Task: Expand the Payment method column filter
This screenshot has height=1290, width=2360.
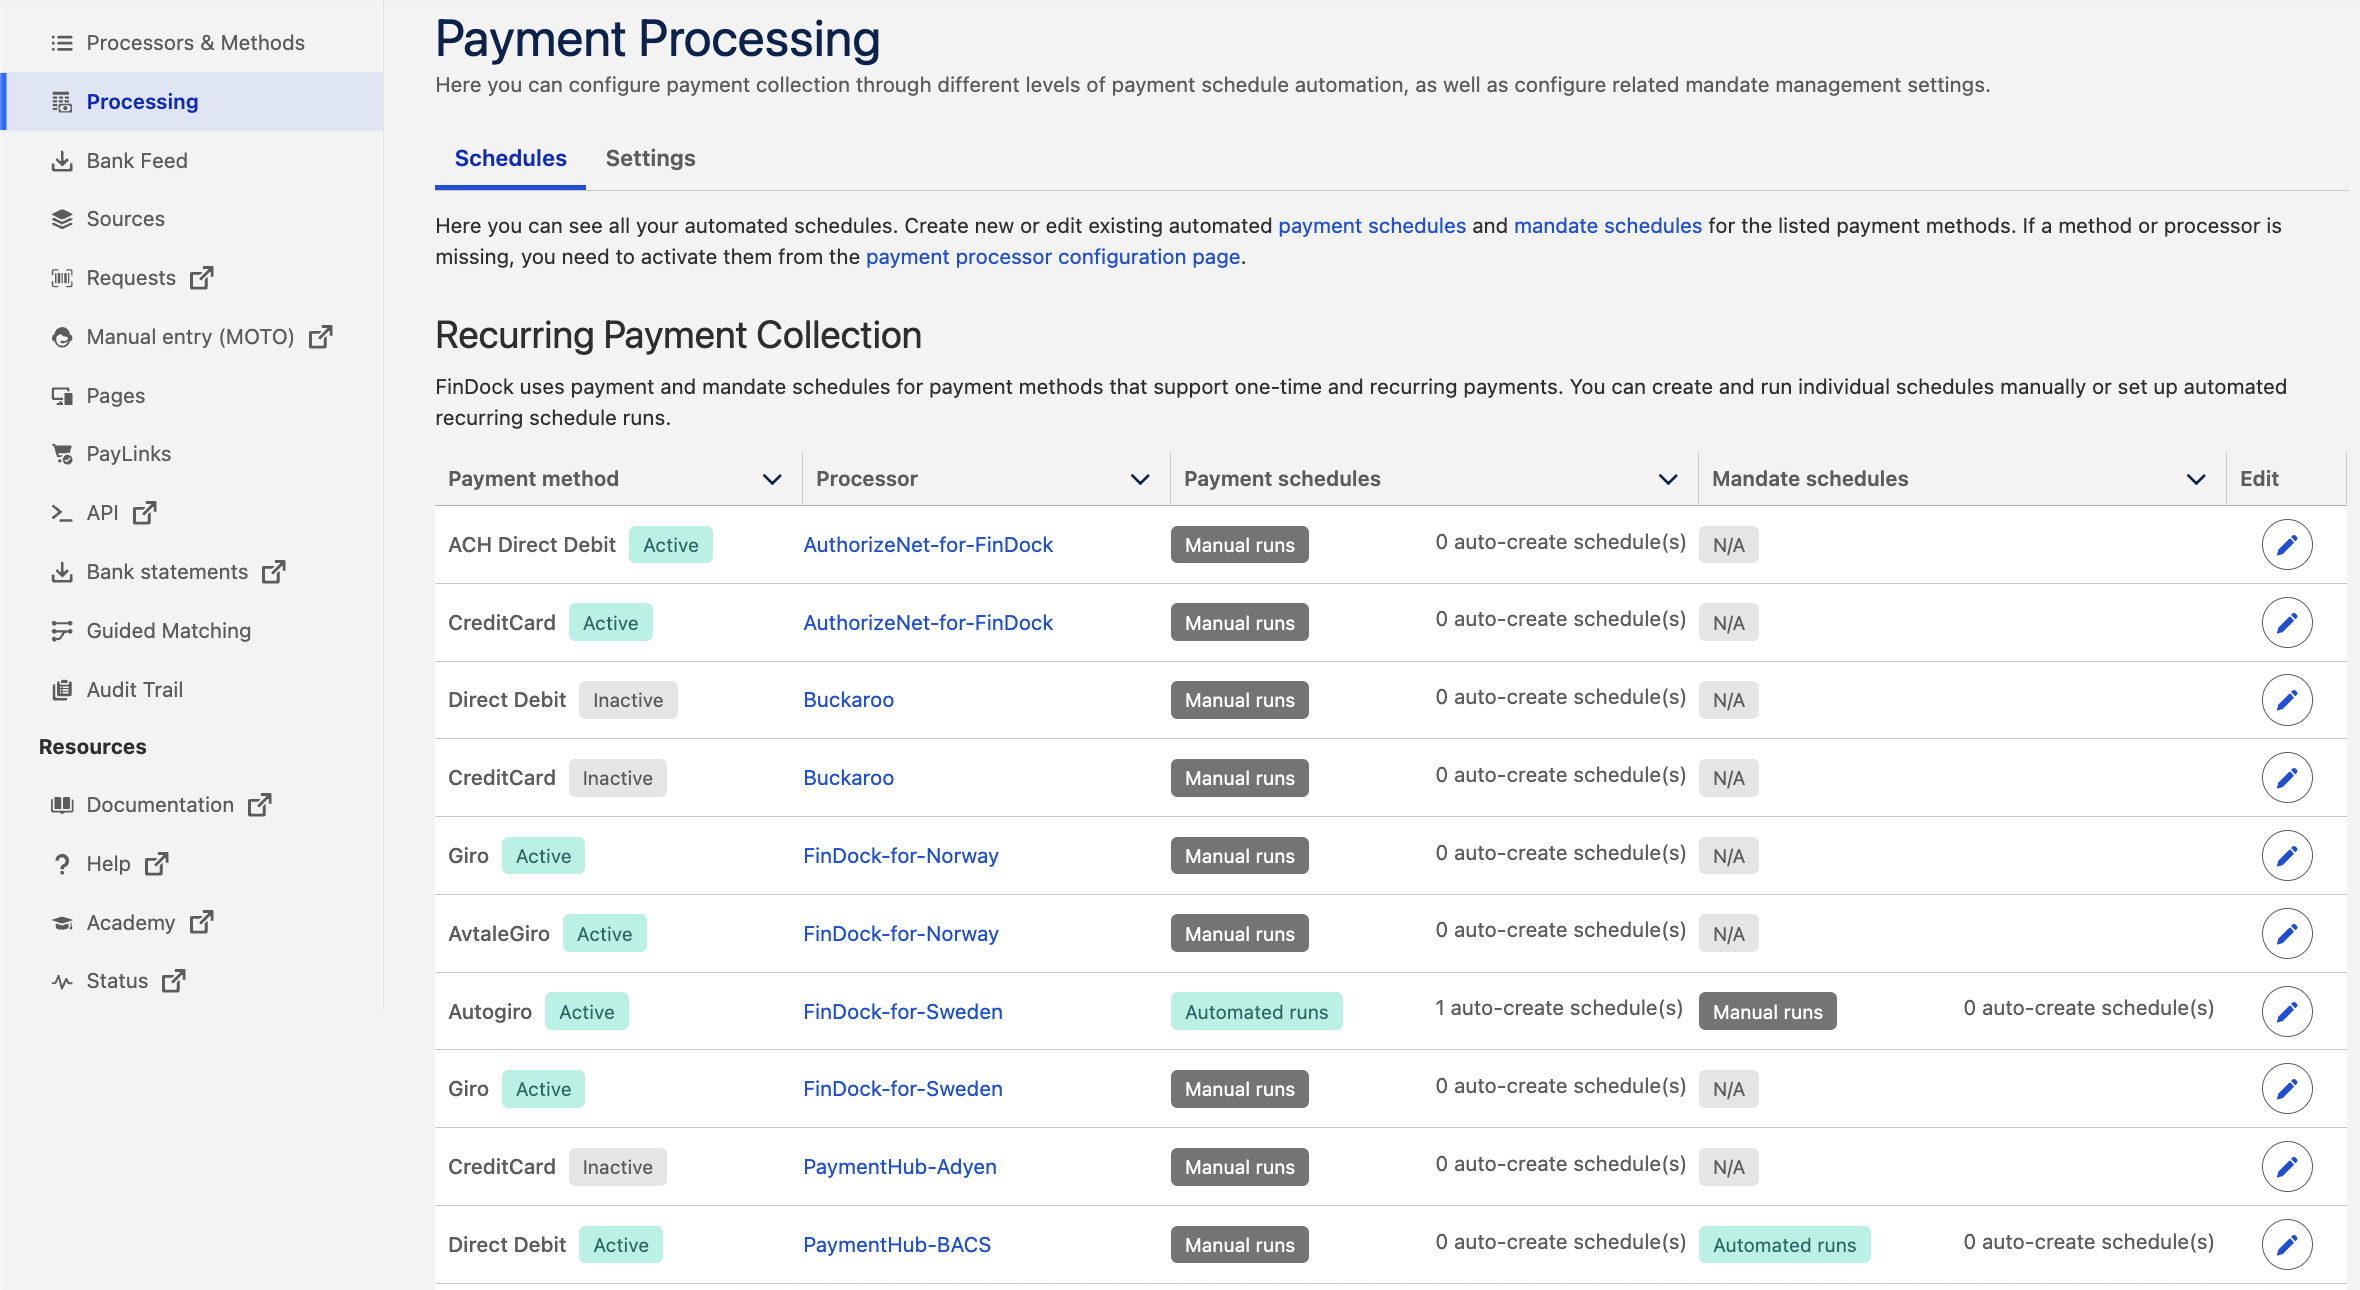Action: 771,478
